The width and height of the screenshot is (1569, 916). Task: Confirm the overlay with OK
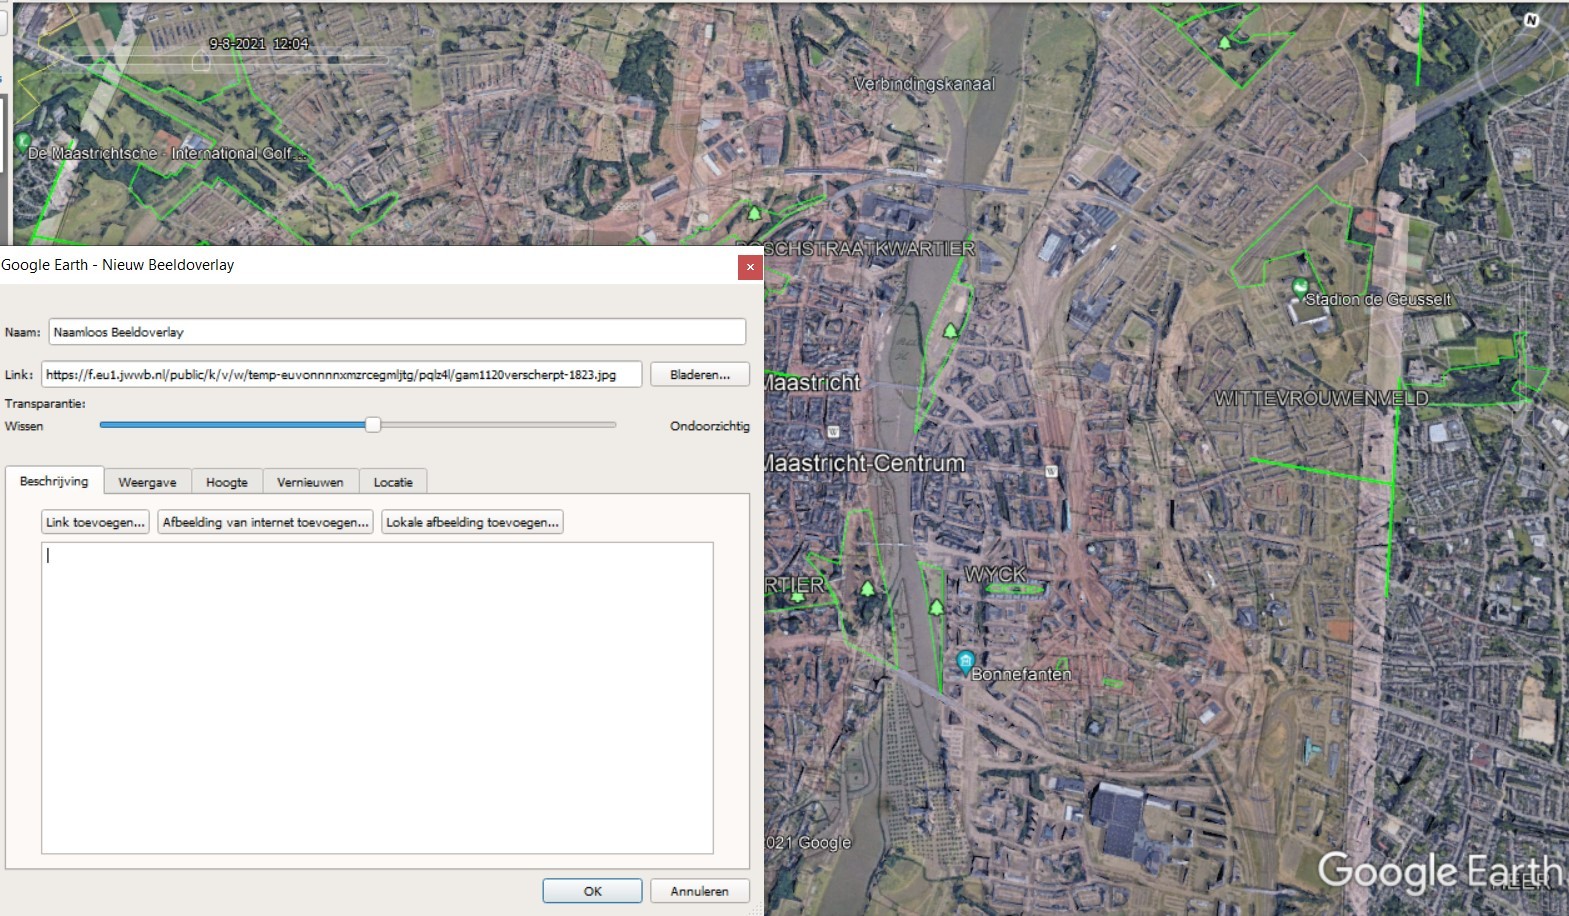(592, 891)
